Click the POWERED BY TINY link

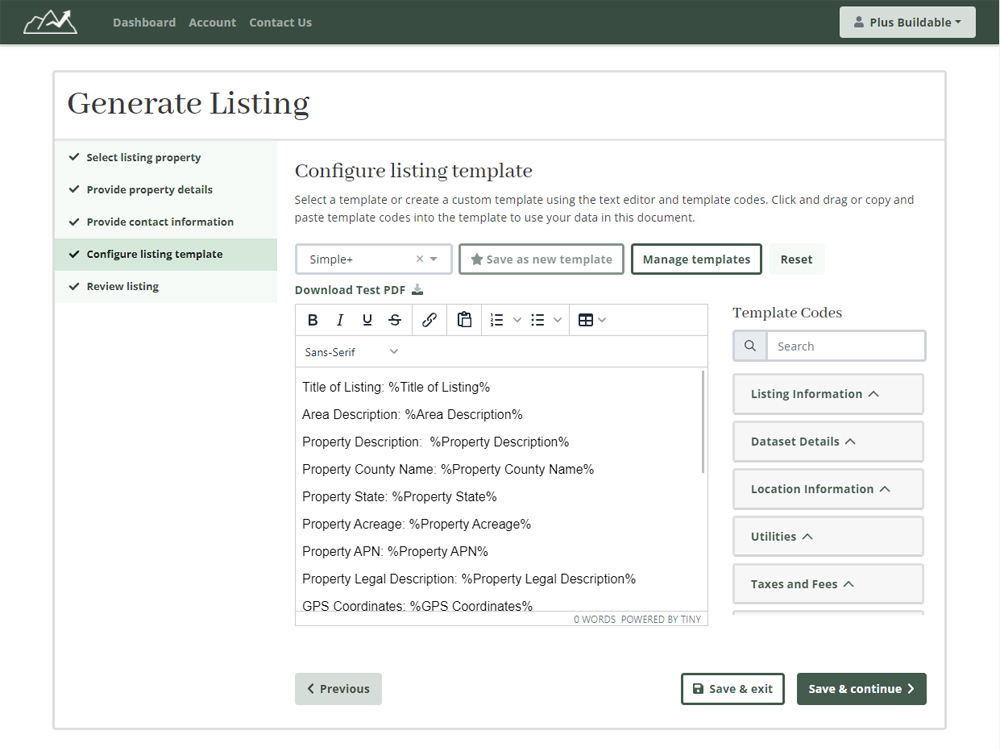[661, 619]
